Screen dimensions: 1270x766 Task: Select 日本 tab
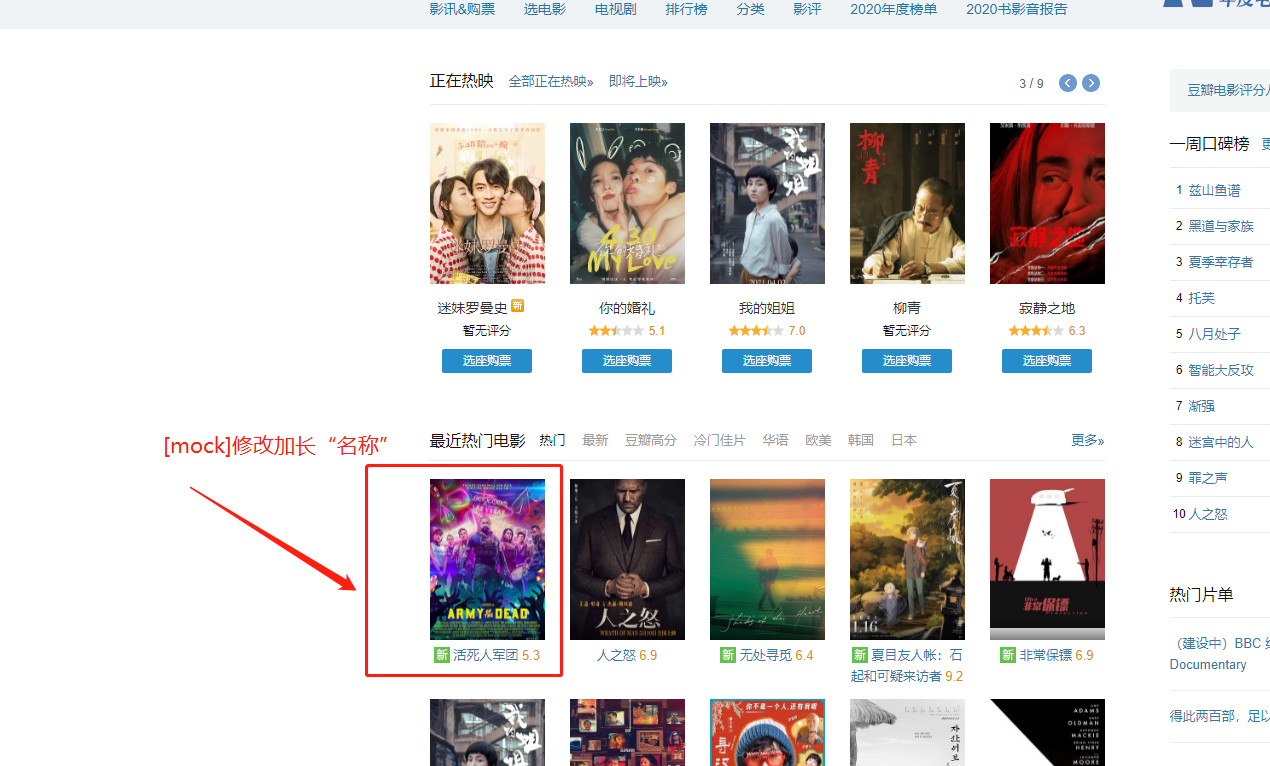coord(904,440)
